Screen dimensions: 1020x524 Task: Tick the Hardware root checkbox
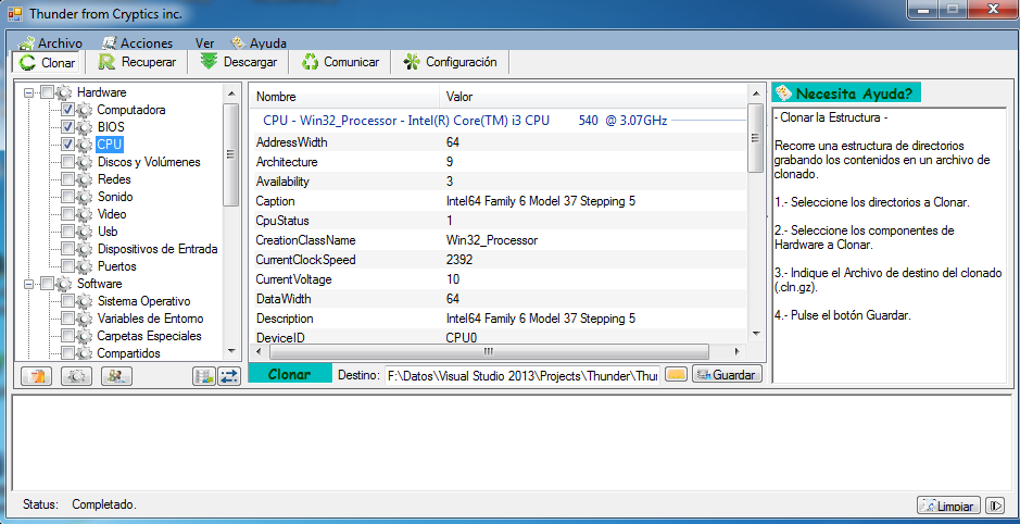(47, 92)
